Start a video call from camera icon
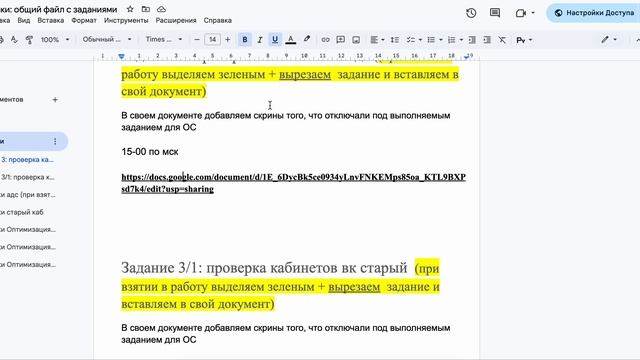640x360 pixels. [520, 13]
